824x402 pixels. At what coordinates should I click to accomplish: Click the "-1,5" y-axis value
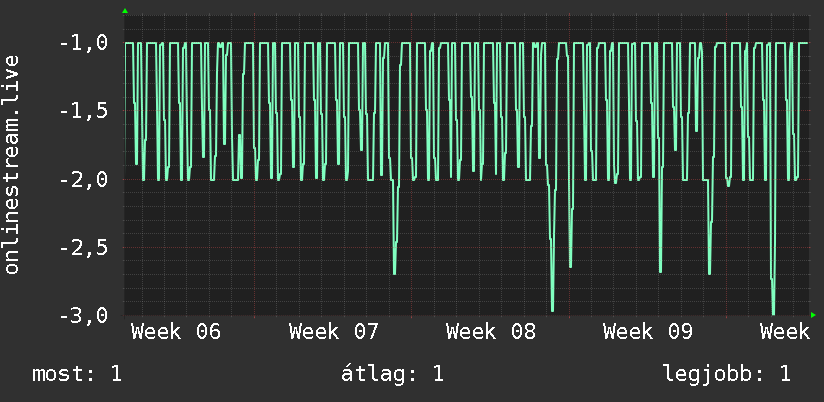point(84,111)
